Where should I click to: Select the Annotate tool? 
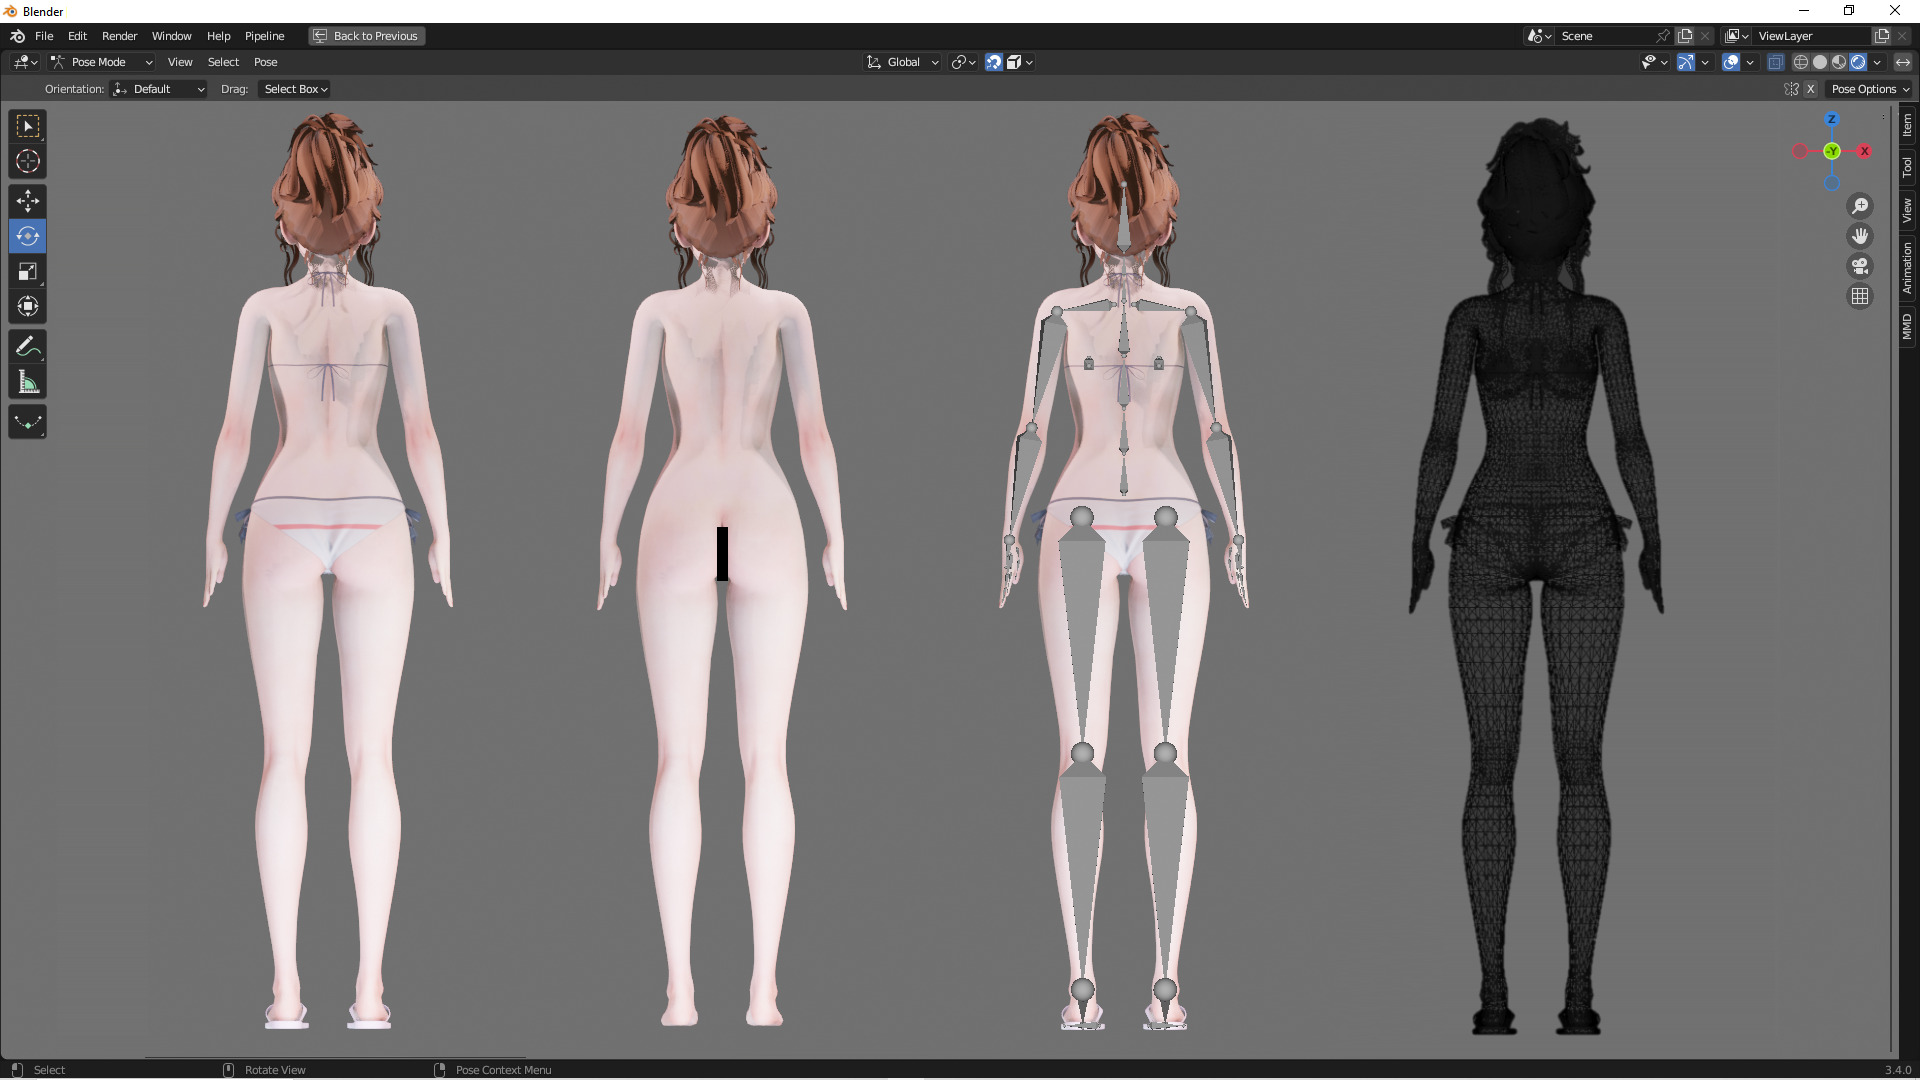(x=28, y=347)
